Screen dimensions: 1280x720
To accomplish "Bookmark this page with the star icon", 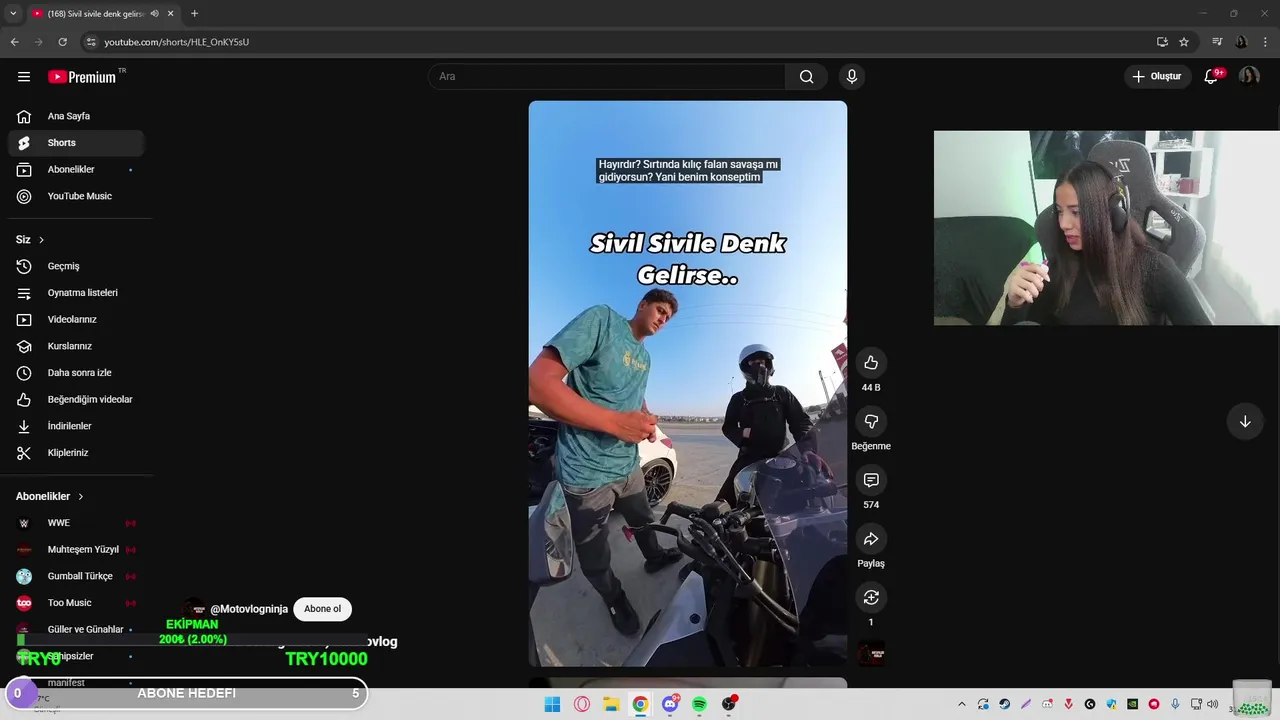I will (x=1184, y=42).
